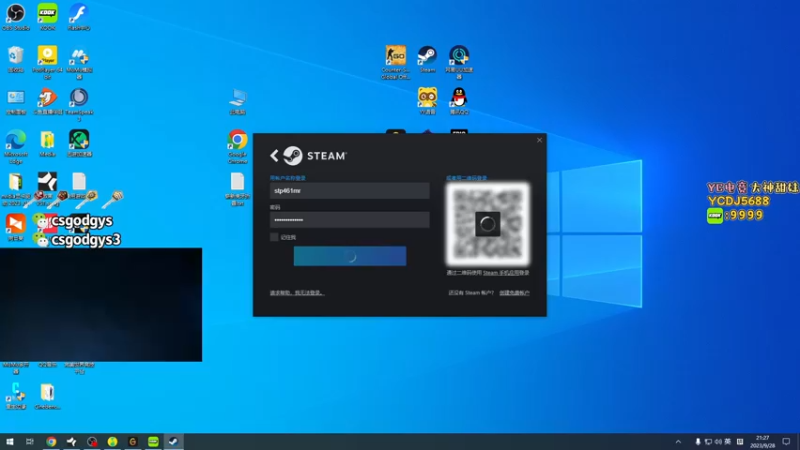Image resolution: width=800 pixels, height=450 pixels.
Task: Open Microsoft Edge desktop shortcut
Action: (16, 146)
